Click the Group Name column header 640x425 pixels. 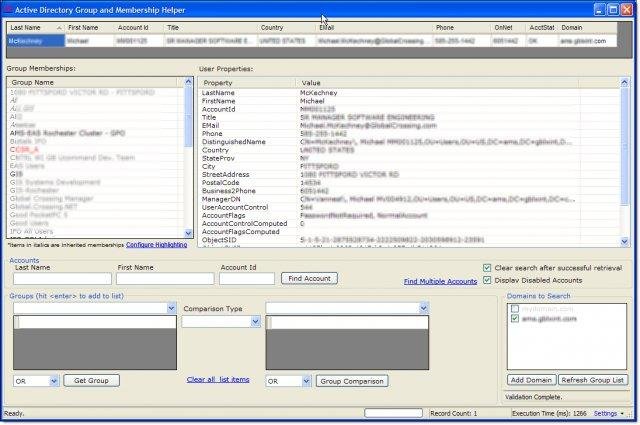click(x=34, y=82)
